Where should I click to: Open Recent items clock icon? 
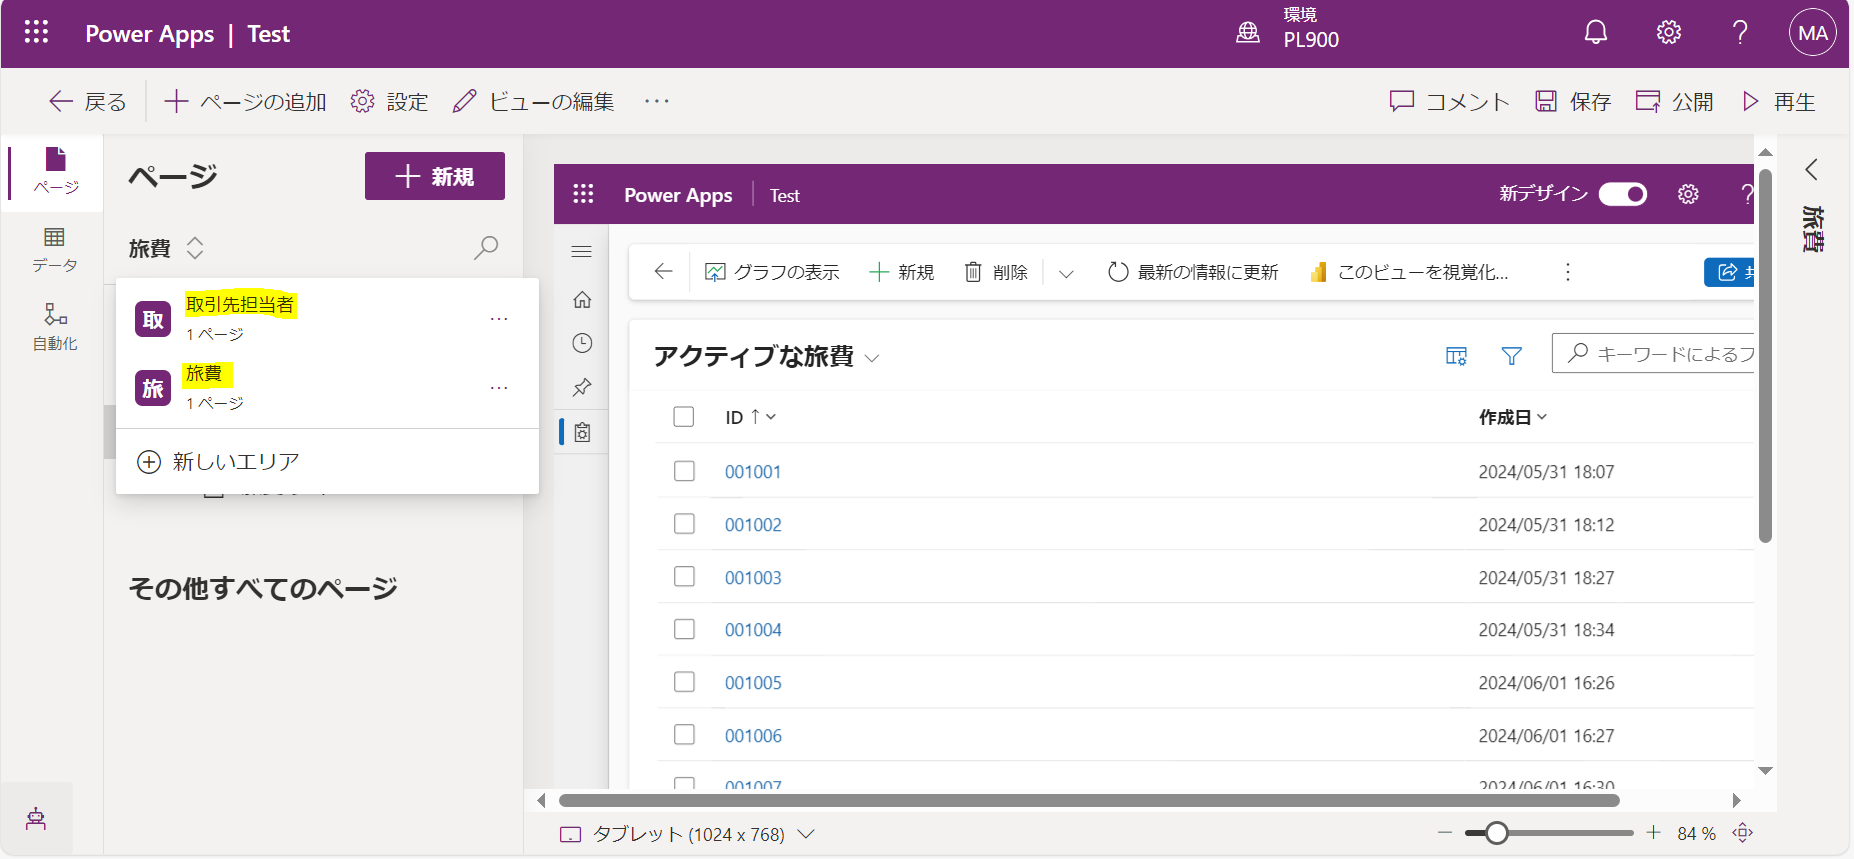[582, 343]
